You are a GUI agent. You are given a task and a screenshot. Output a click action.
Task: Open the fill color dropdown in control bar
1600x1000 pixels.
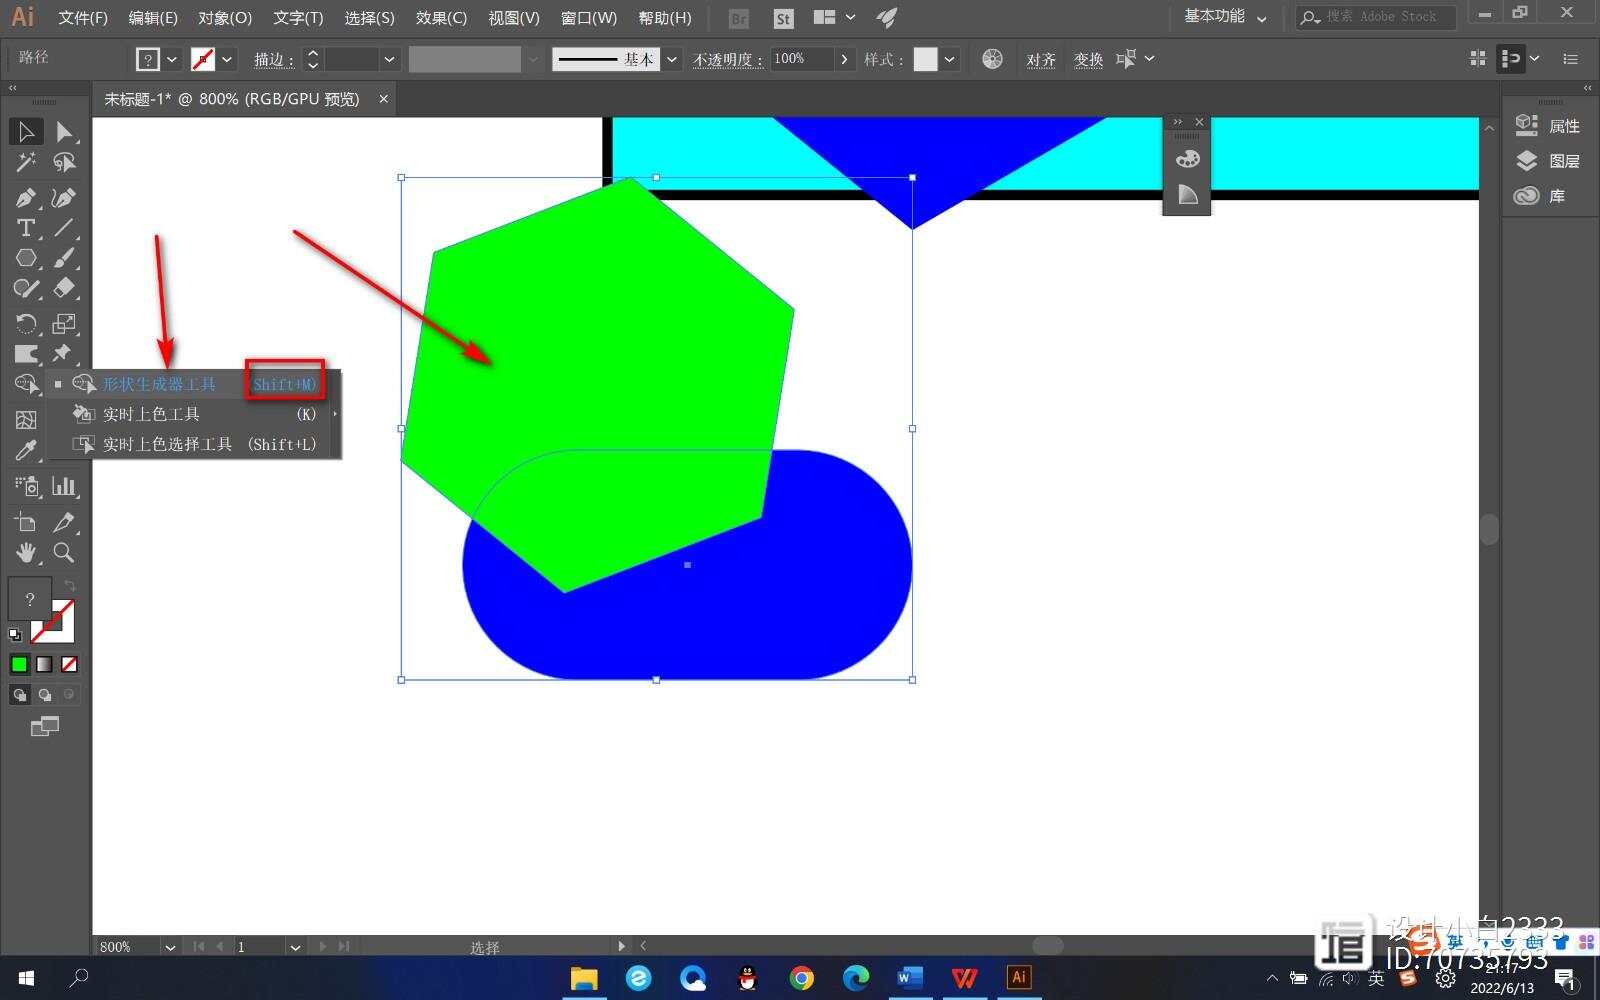point(172,59)
